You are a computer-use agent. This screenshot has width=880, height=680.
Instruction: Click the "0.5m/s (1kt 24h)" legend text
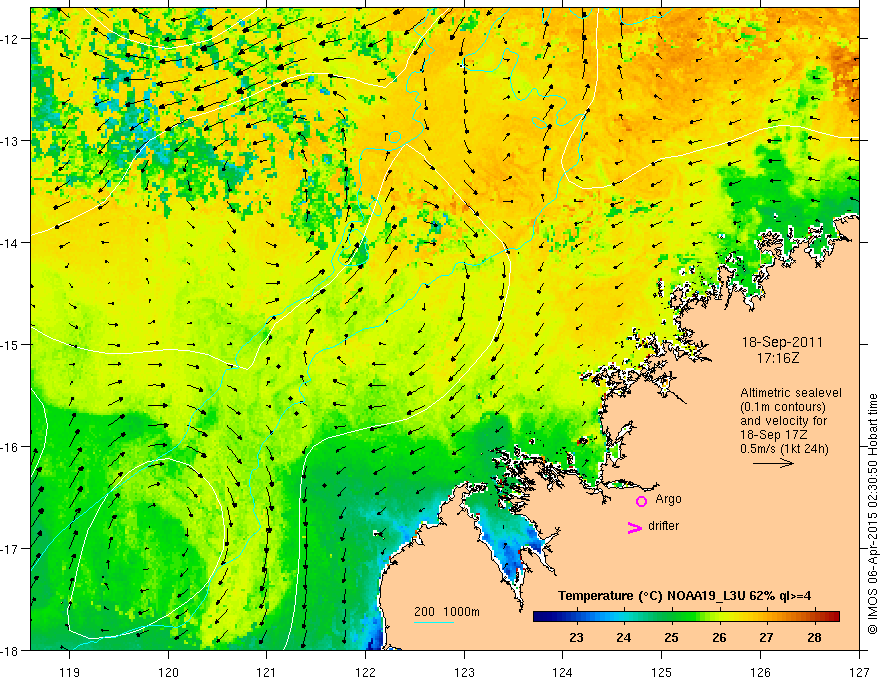[x=784, y=449]
